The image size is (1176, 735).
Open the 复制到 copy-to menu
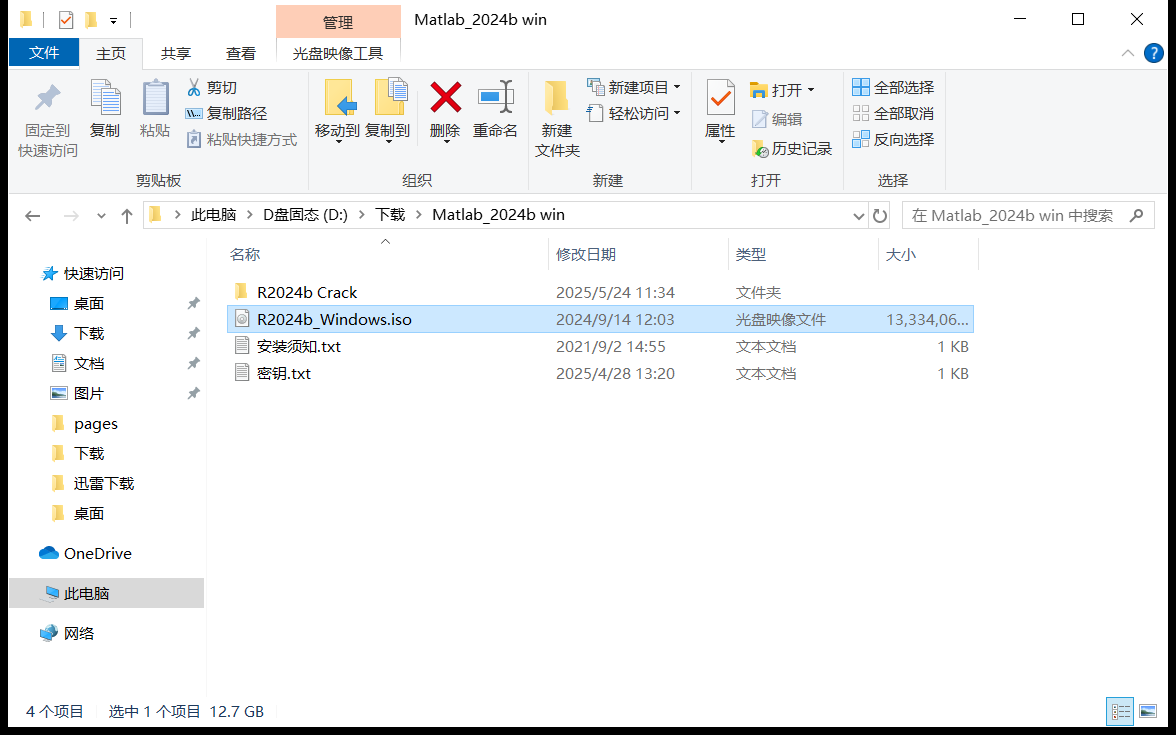(x=388, y=112)
